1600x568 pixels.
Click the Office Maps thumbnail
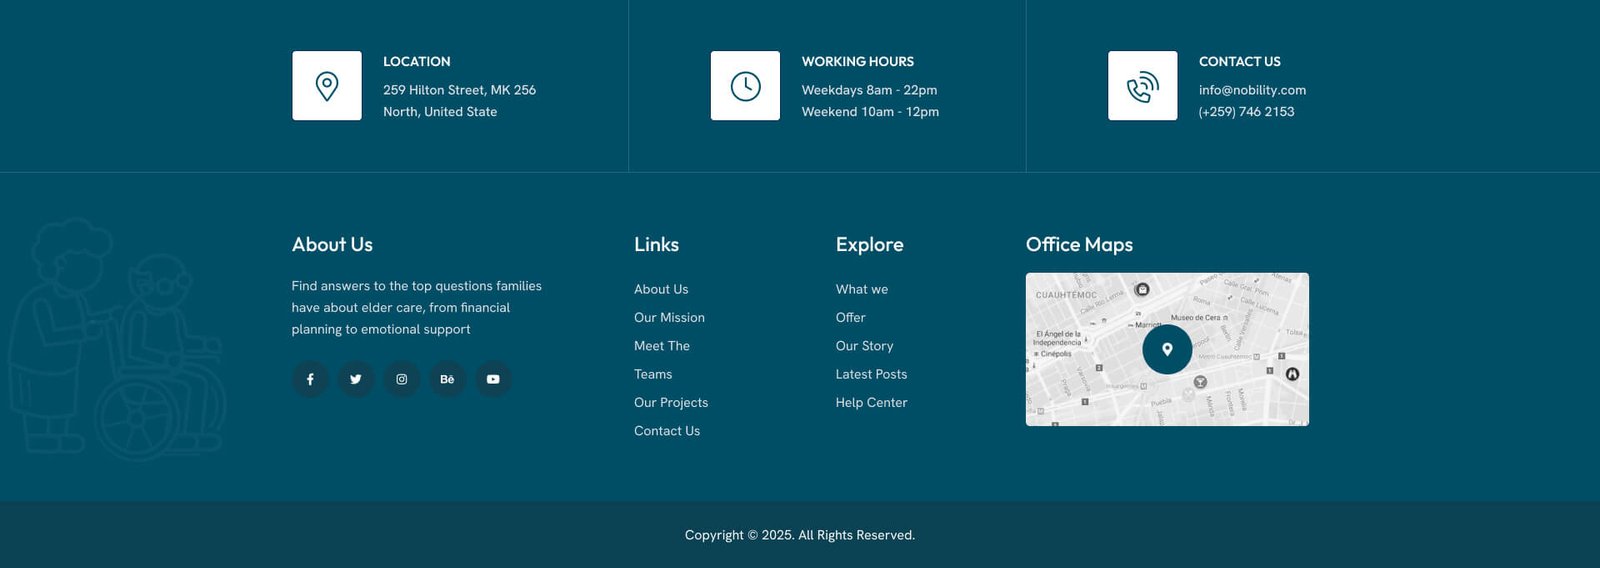[x=1167, y=349]
